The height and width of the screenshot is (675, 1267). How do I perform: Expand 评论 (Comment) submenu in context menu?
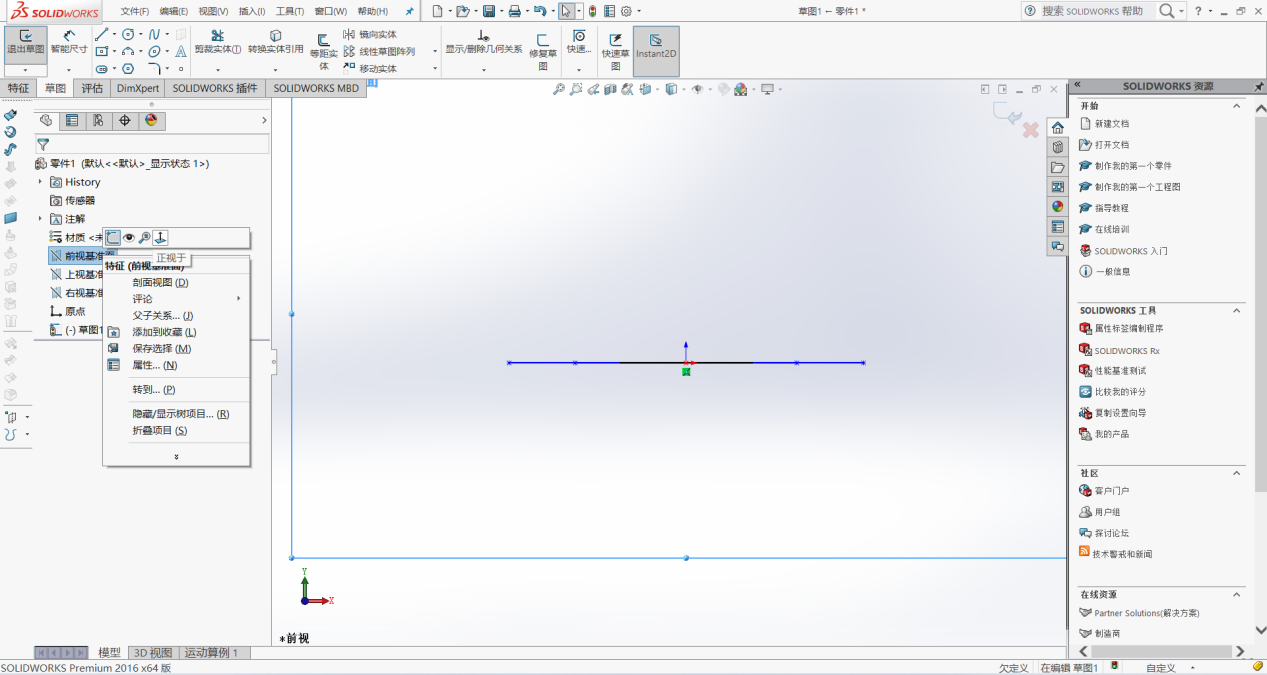pos(239,299)
